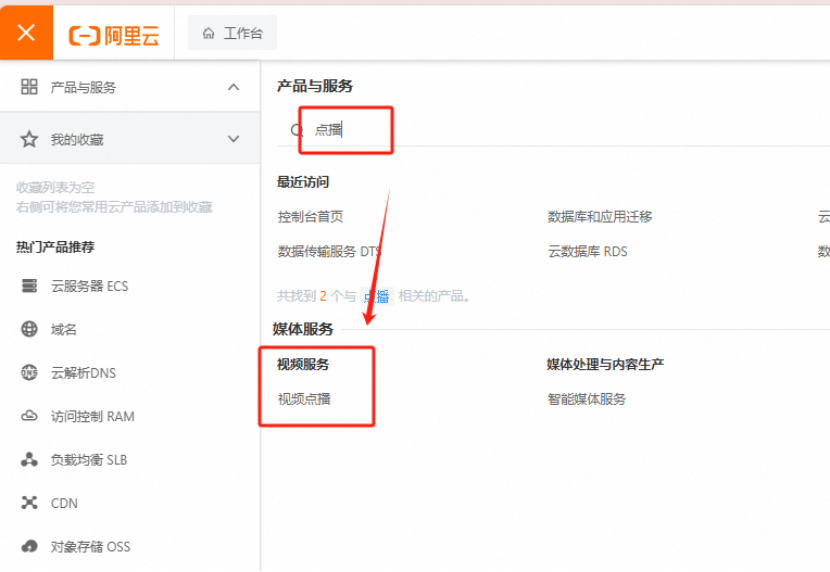830x572 pixels.
Task: Open 视频点播 search result
Action: coord(304,399)
